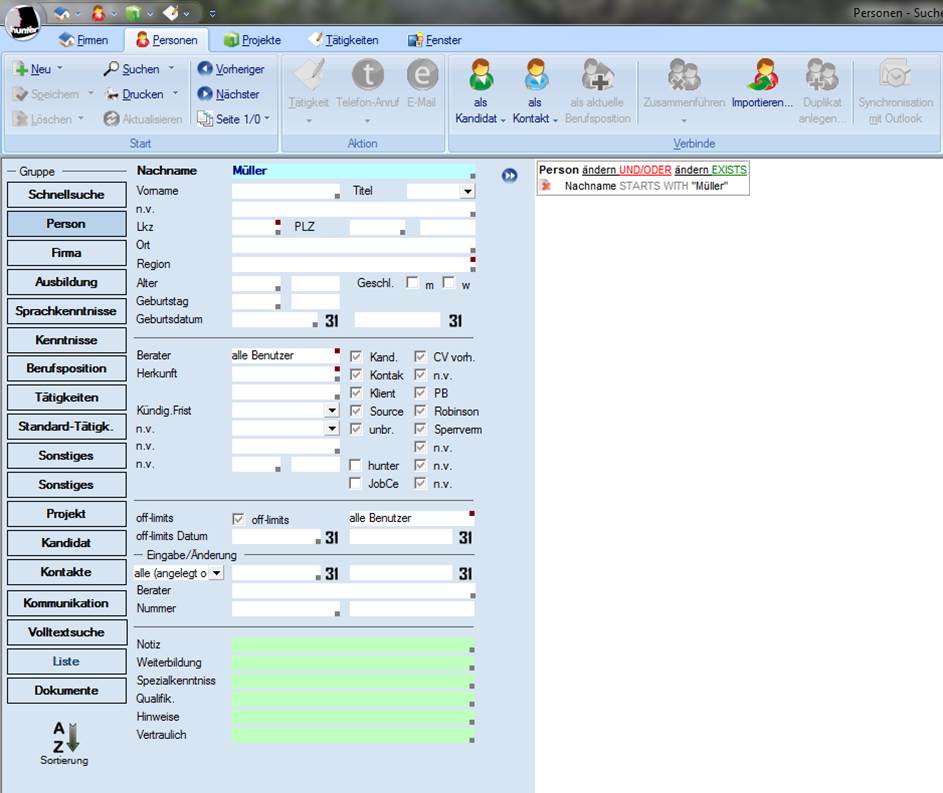Open the Geburtsdatum calendar picker icon
Image resolution: width=943 pixels, height=793 pixels.
pos(332,320)
